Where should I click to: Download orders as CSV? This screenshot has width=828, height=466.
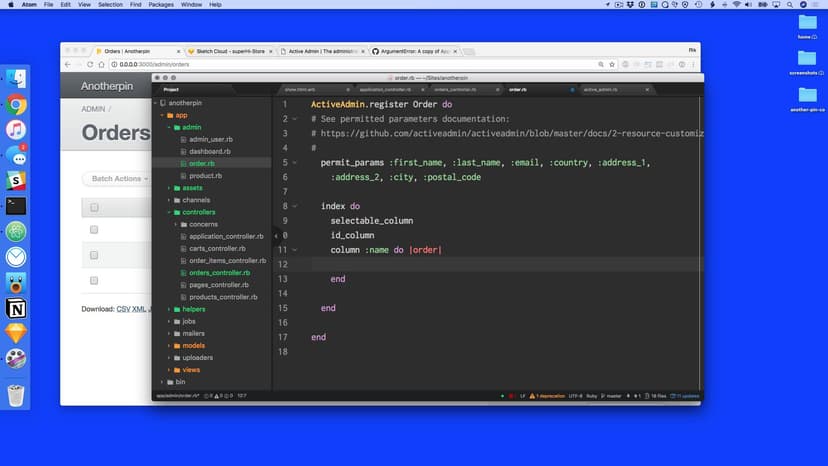click(124, 309)
